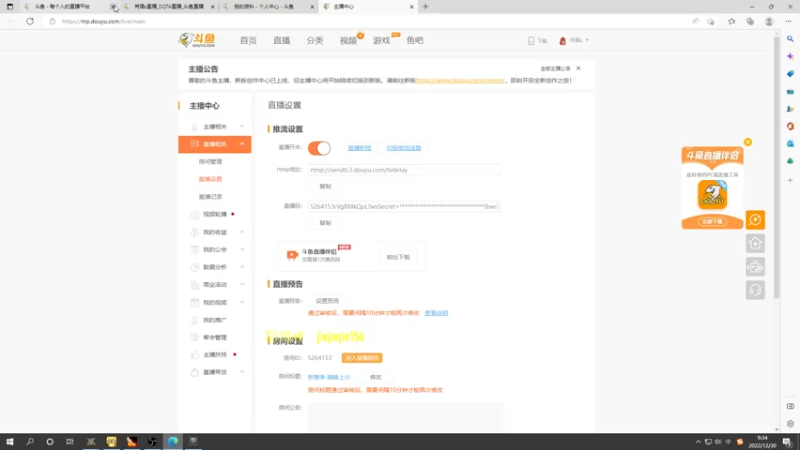
Task: Click the Douyu logo in the header
Action: [x=197, y=40]
